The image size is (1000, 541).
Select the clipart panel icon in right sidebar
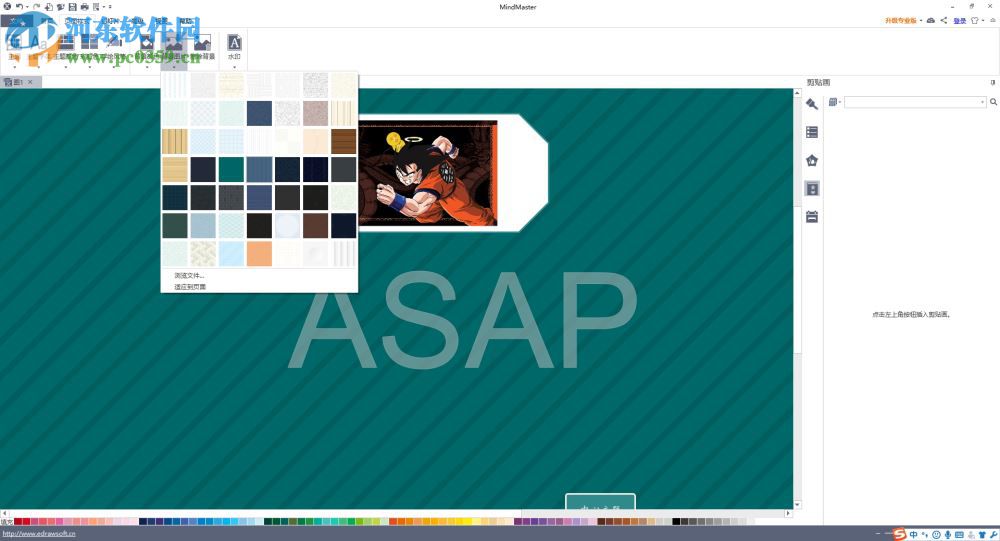[x=812, y=189]
